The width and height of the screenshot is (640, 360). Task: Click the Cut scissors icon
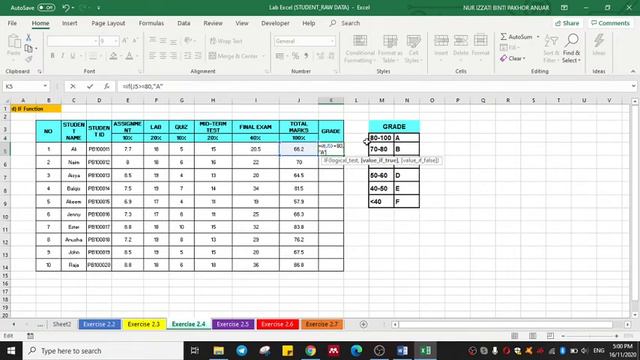click(29, 38)
